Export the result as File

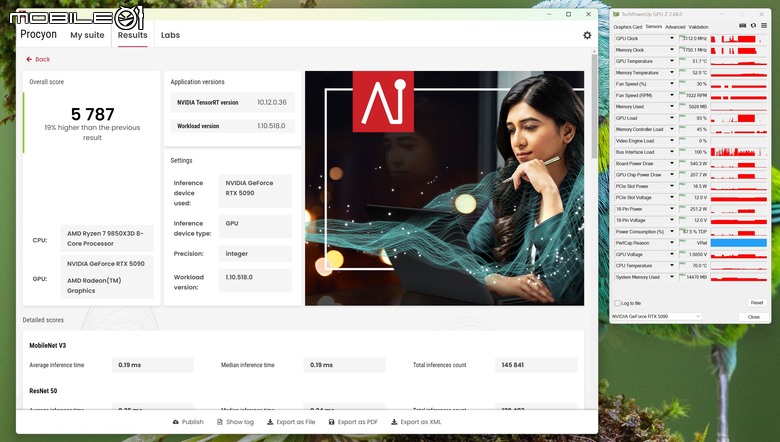291,422
